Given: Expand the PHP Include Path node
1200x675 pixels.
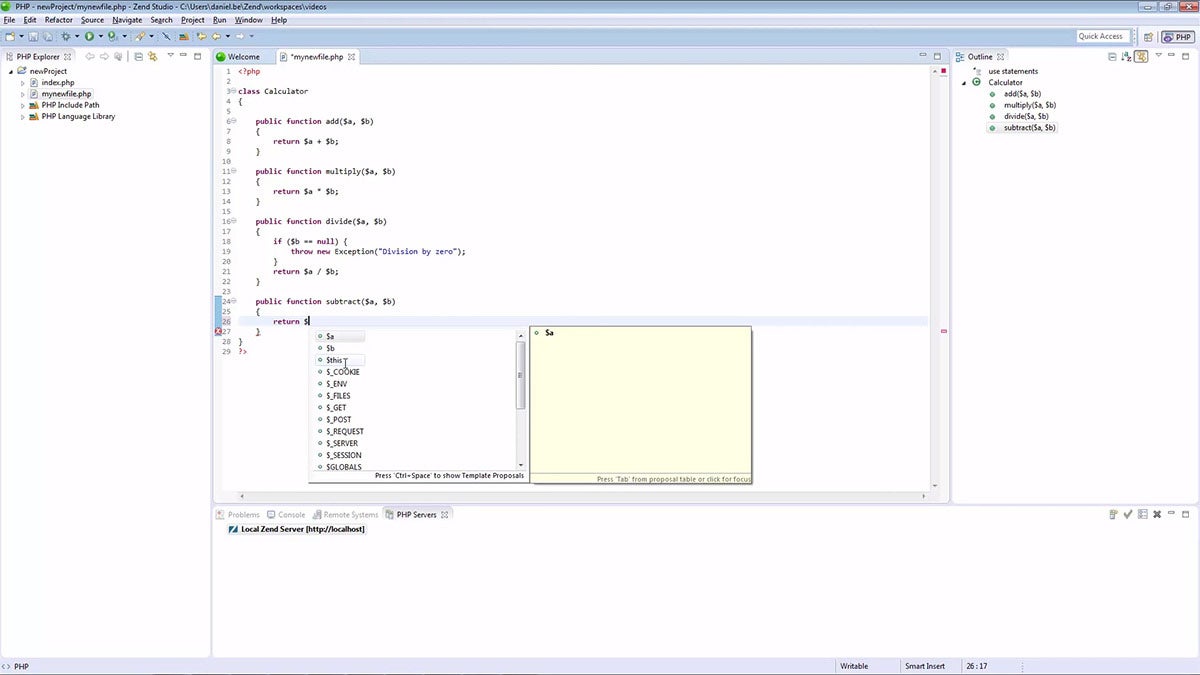Looking at the screenshot, I should 23,105.
